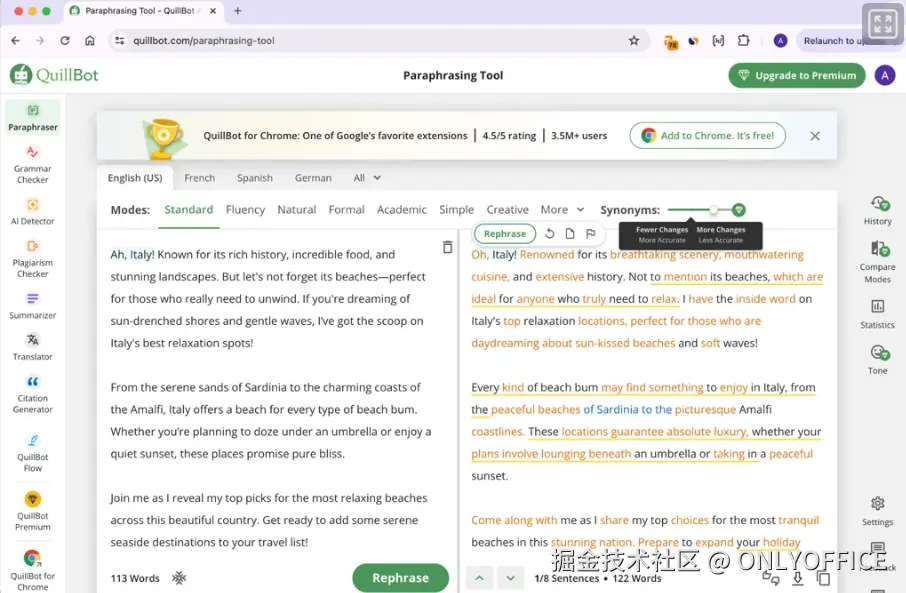
Task: Open a new browser tab
Action: coord(237,10)
